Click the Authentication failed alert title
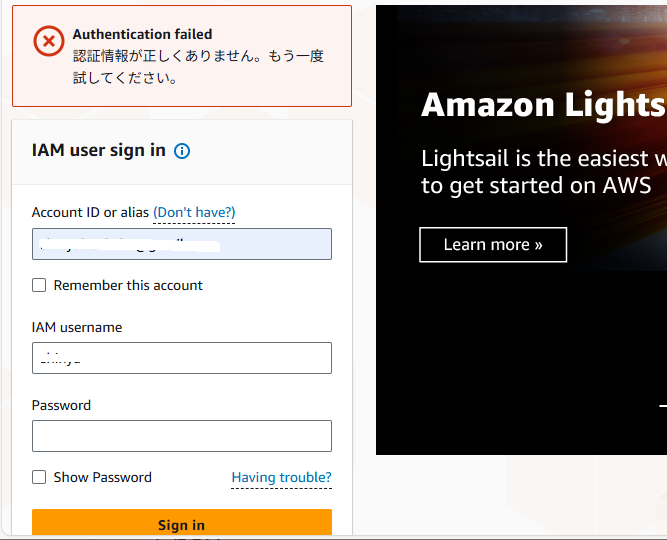 (x=142, y=34)
